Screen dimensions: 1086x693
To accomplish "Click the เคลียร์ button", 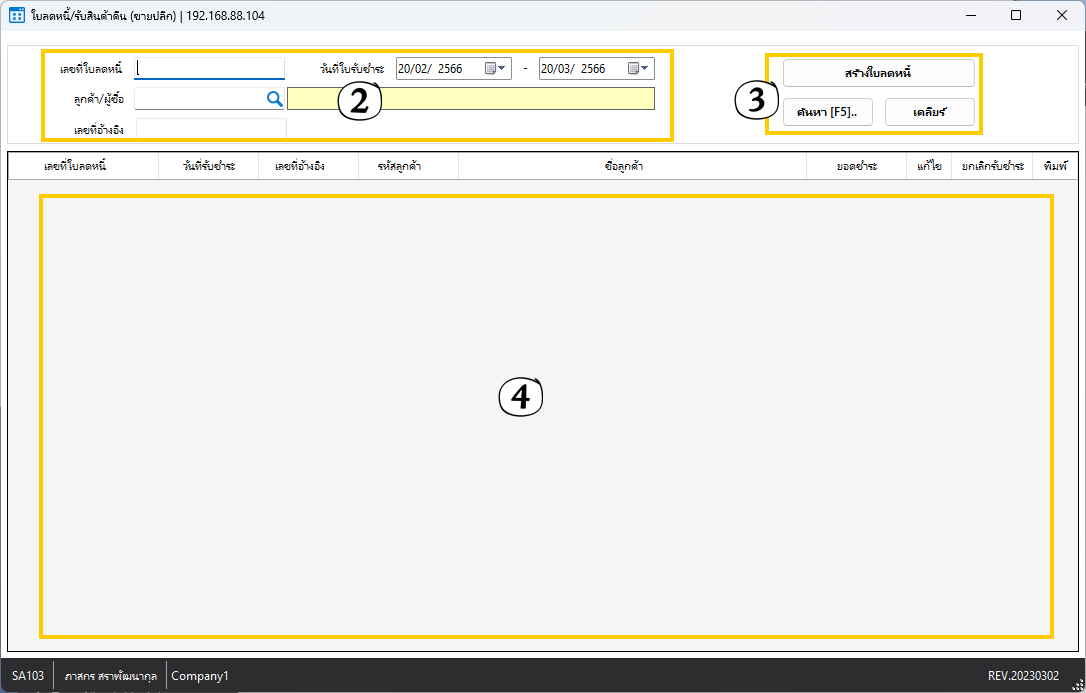I will [x=929, y=112].
